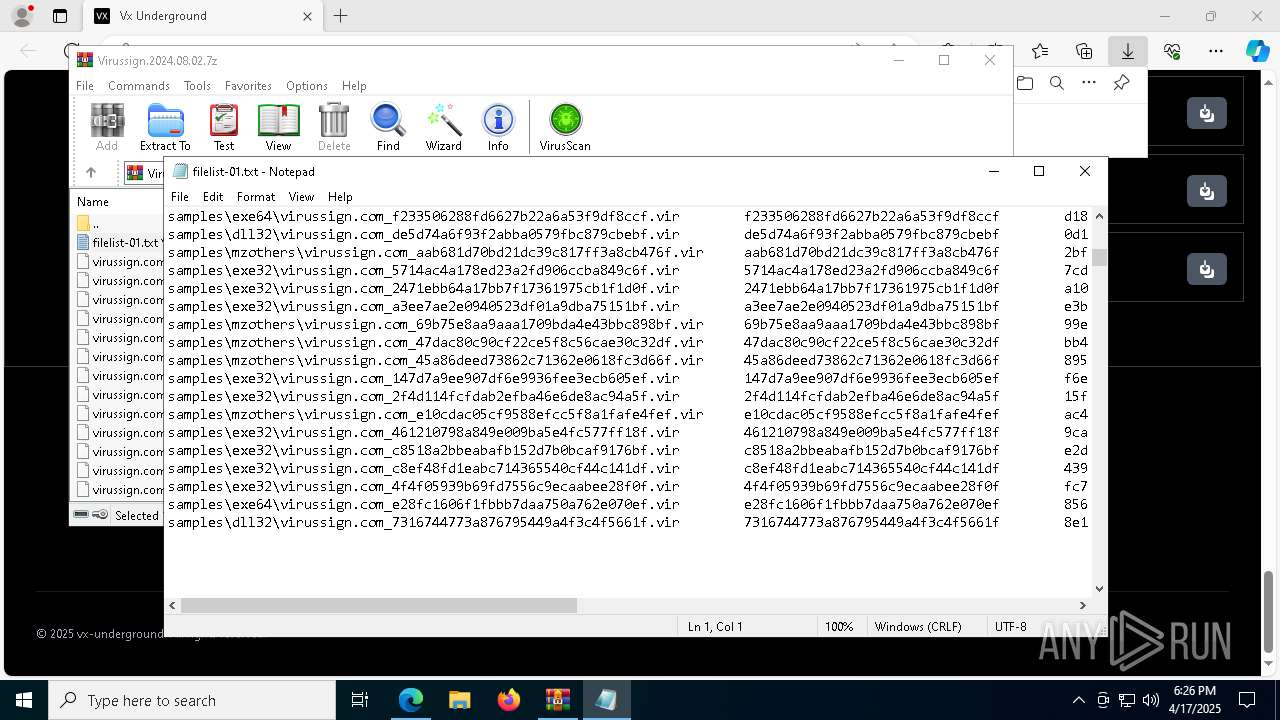Image resolution: width=1280 pixels, height=720 pixels.
Task: Open WinRAR Tools menu
Action: pyautogui.click(x=197, y=86)
